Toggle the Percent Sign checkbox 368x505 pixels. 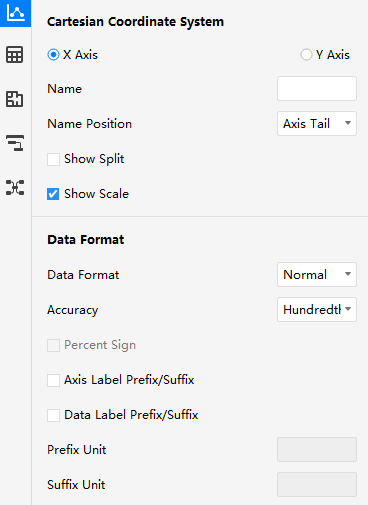(x=53, y=345)
